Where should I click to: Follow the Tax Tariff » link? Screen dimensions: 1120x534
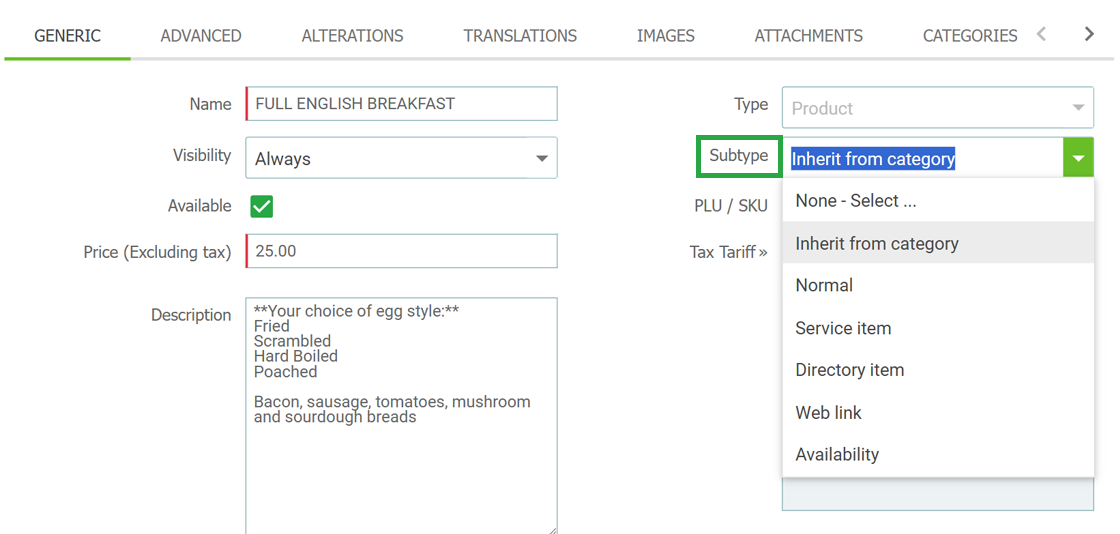[729, 252]
